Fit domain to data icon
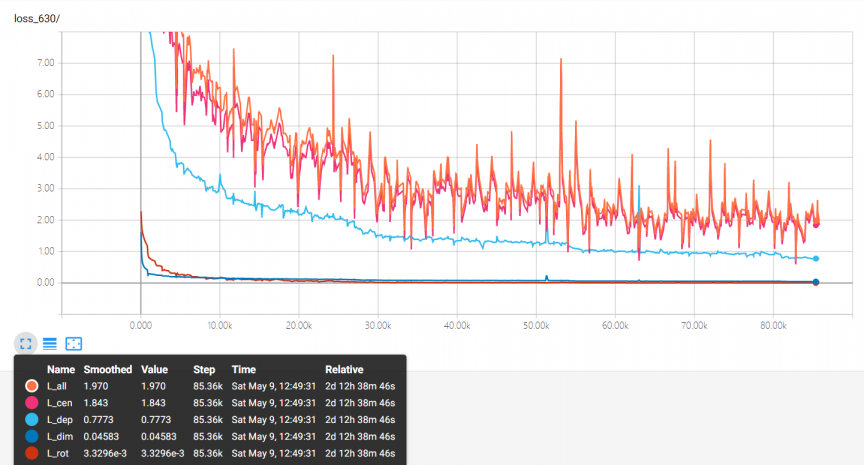This screenshot has height=465, width=864. (73, 344)
